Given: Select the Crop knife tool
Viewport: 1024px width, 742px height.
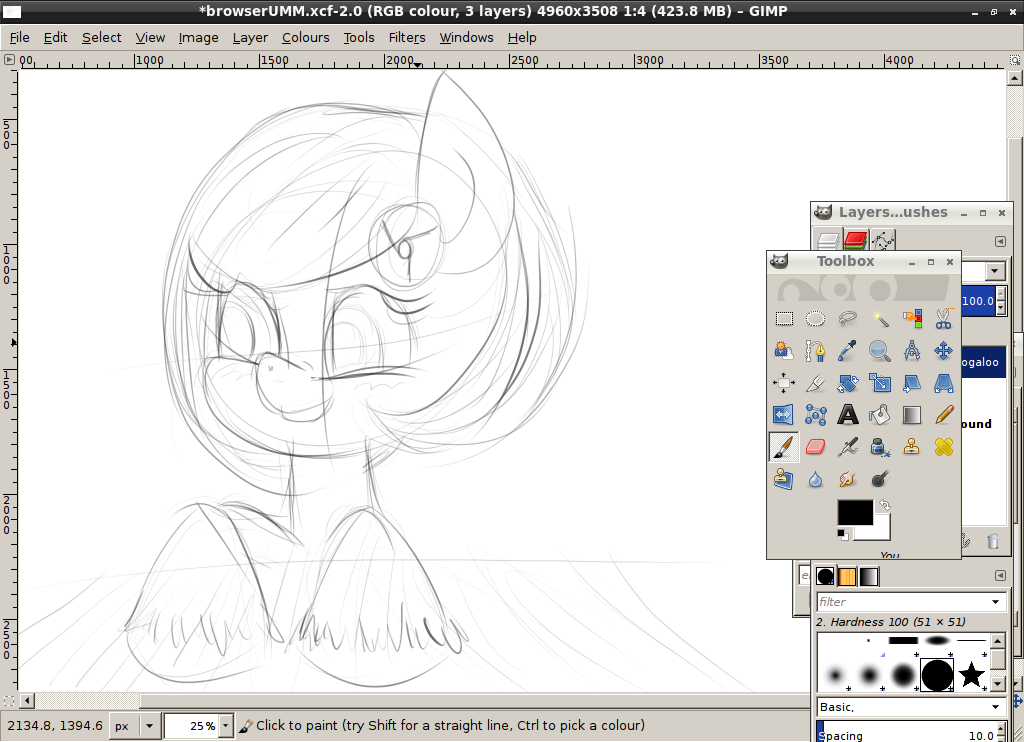Looking at the screenshot, I should click(815, 383).
